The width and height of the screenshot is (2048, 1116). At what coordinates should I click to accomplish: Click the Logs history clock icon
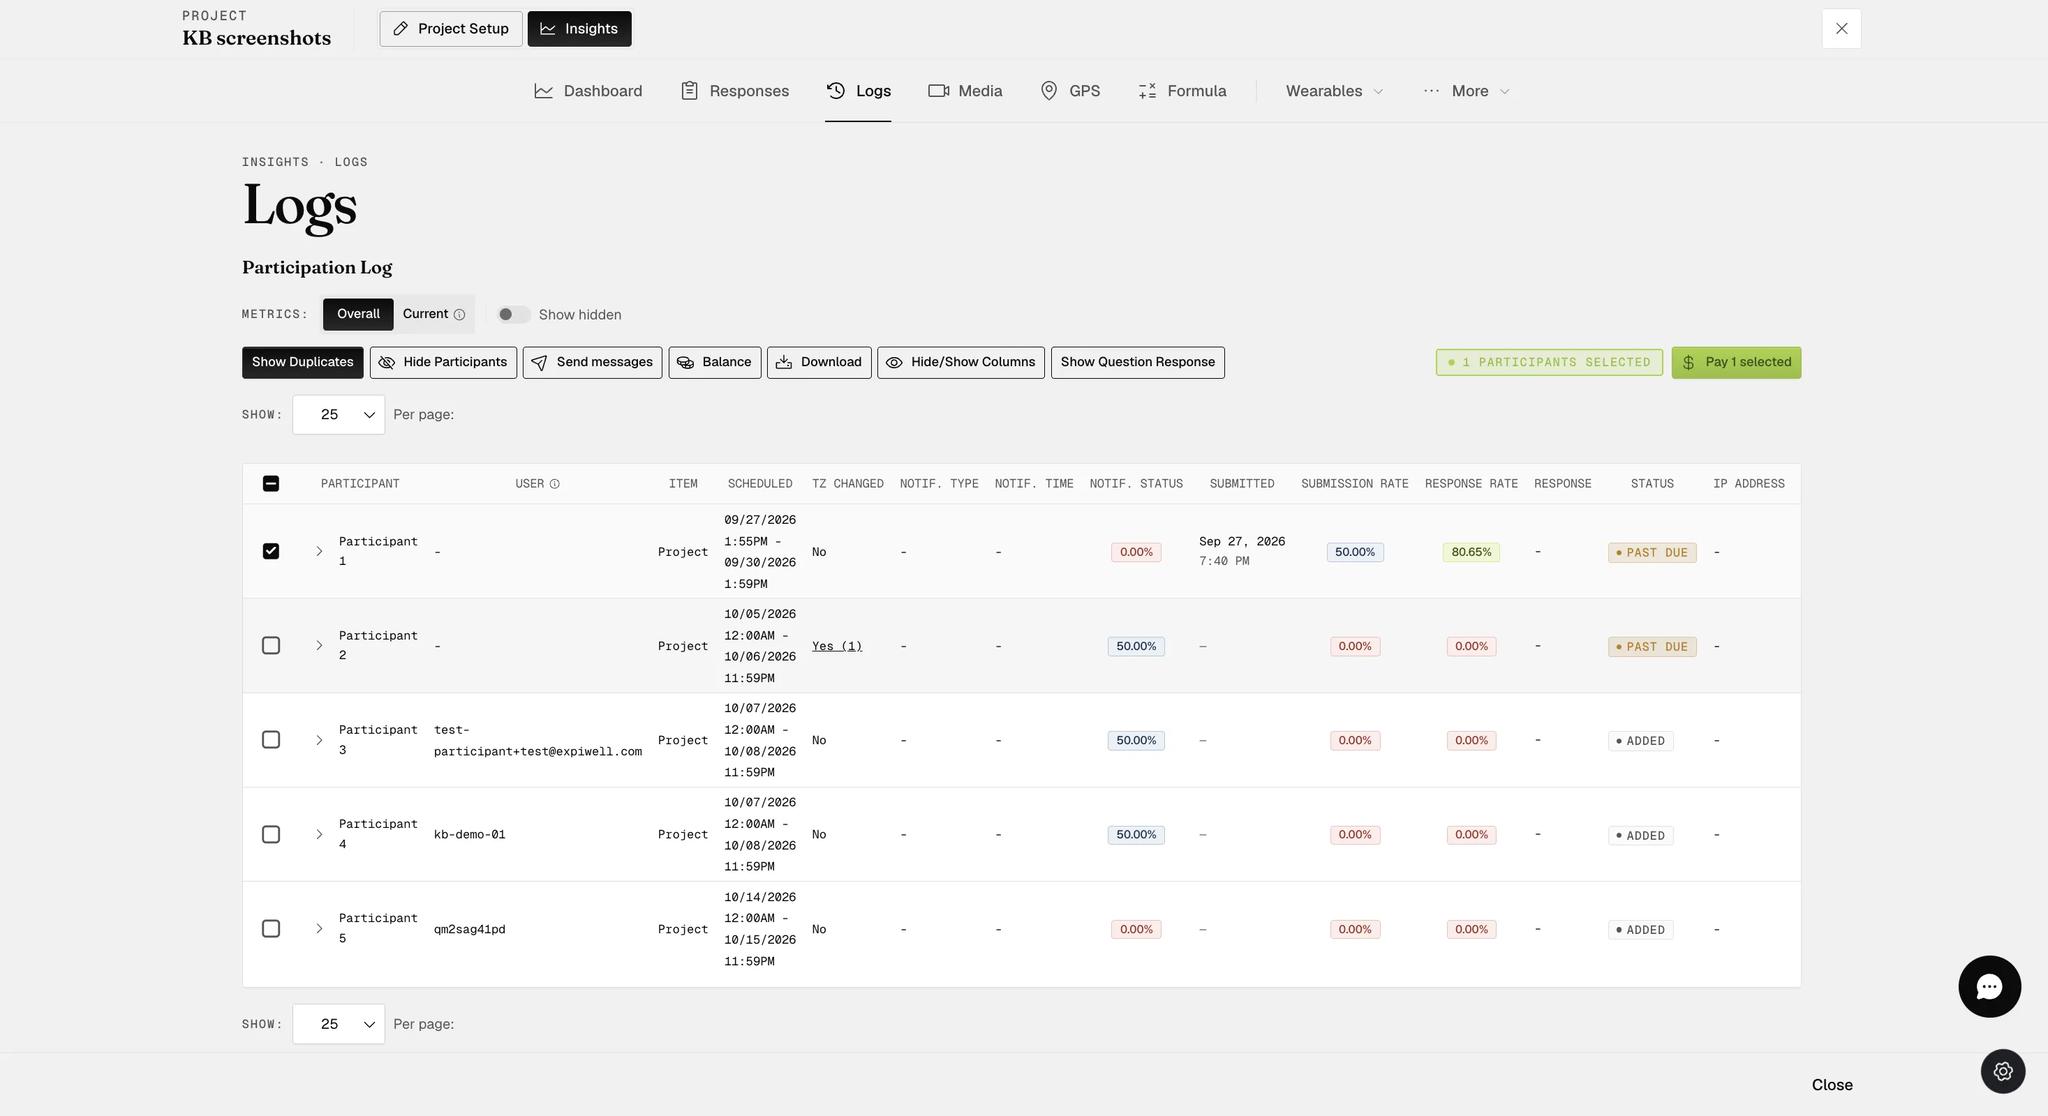click(x=836, y=91)
